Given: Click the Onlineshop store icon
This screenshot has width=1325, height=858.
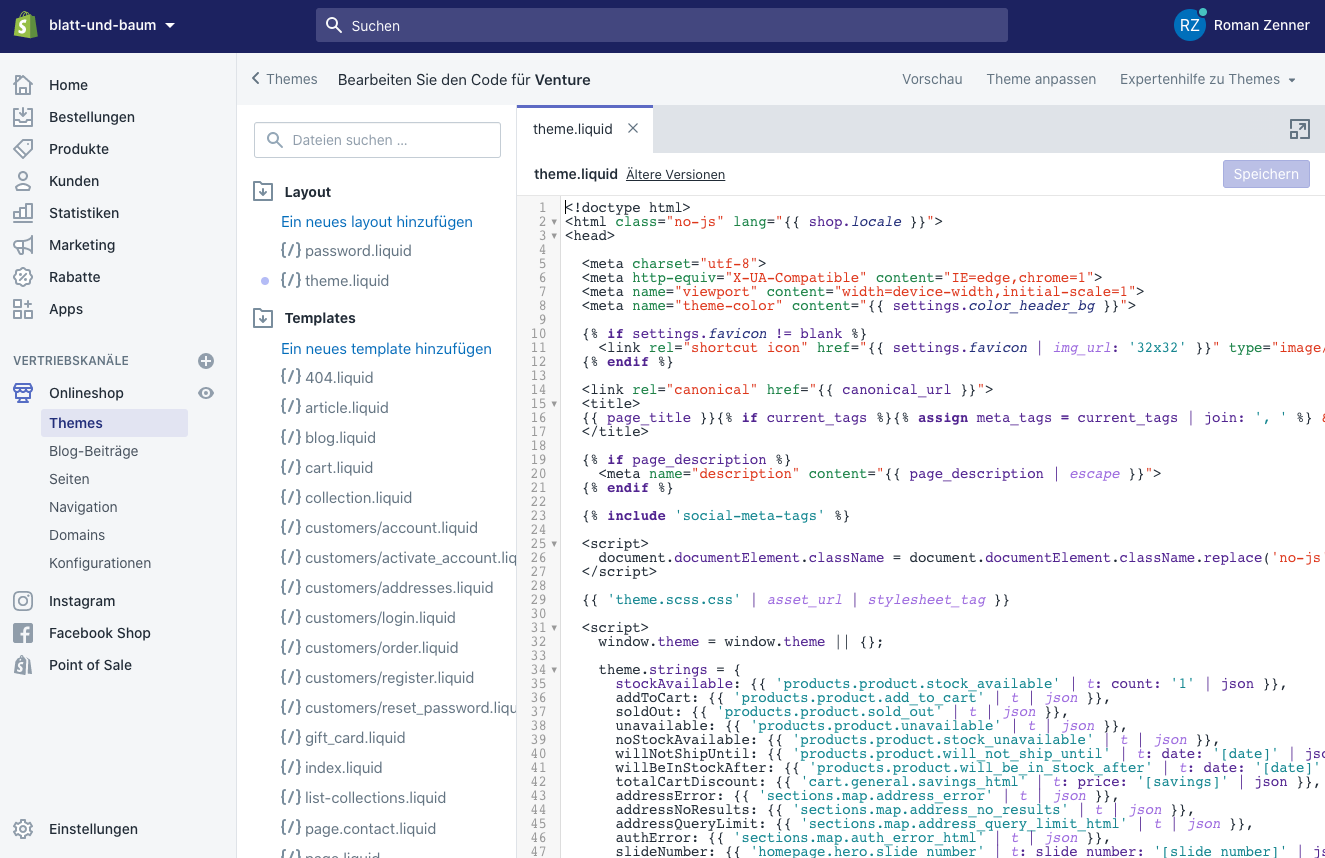Looking at the screenshot, I should (x=23, y=393).
